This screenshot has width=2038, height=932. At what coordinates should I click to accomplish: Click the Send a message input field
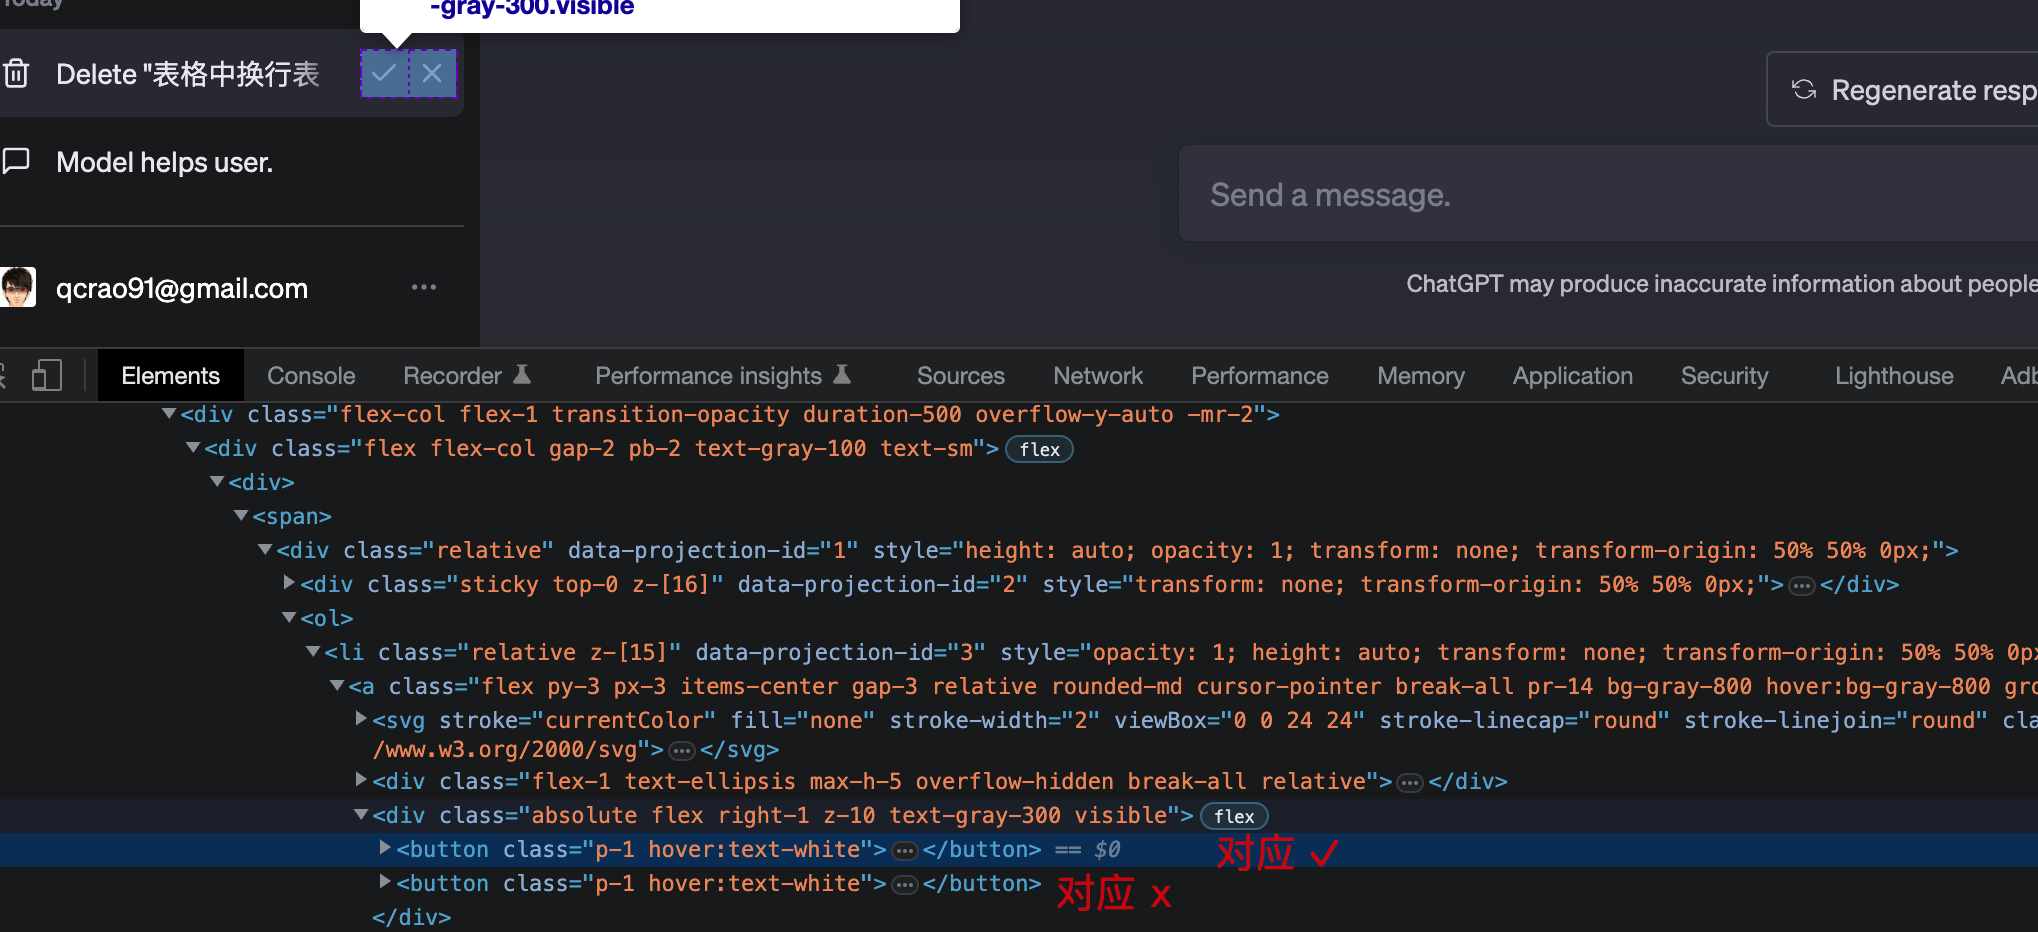click(1608, 194)
